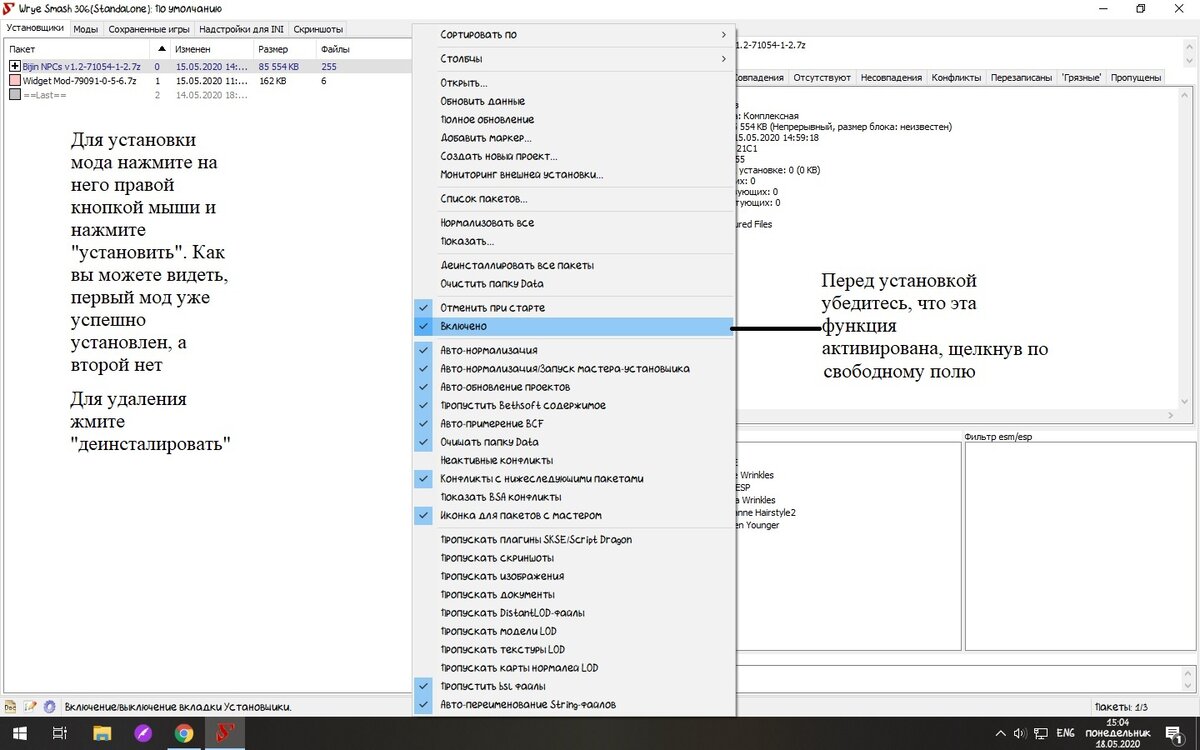Choose 'Обновить данные' menu item

[x=574, y=101]
